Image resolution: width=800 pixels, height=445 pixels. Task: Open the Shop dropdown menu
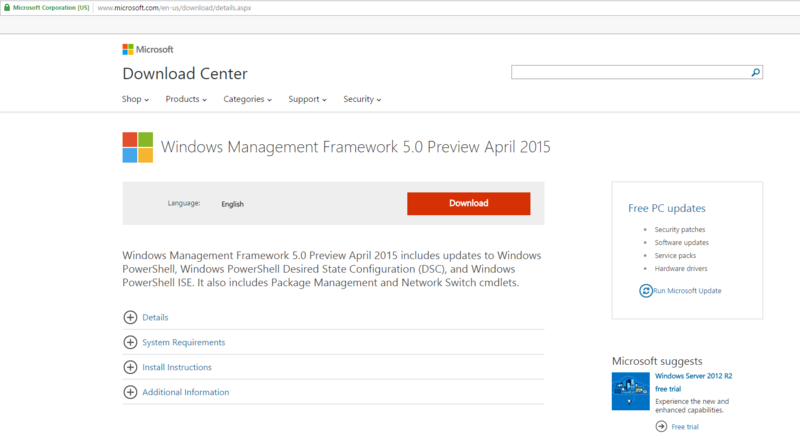click(x=135, y=99)
